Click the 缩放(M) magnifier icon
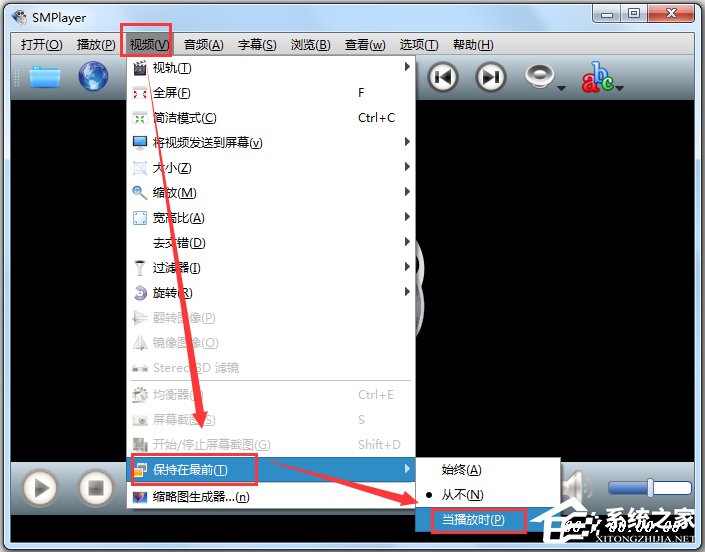The height and width of the screenshot is (552, 705). 140,193
